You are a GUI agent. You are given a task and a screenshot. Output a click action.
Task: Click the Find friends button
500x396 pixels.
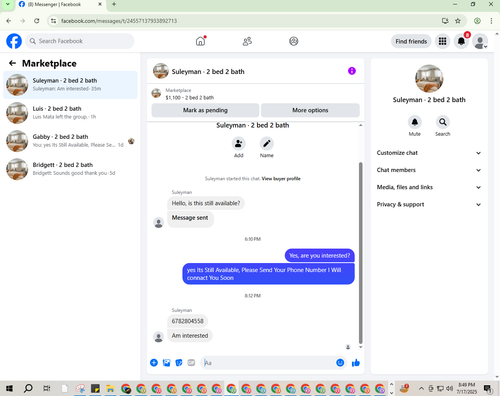coord(411,41)
